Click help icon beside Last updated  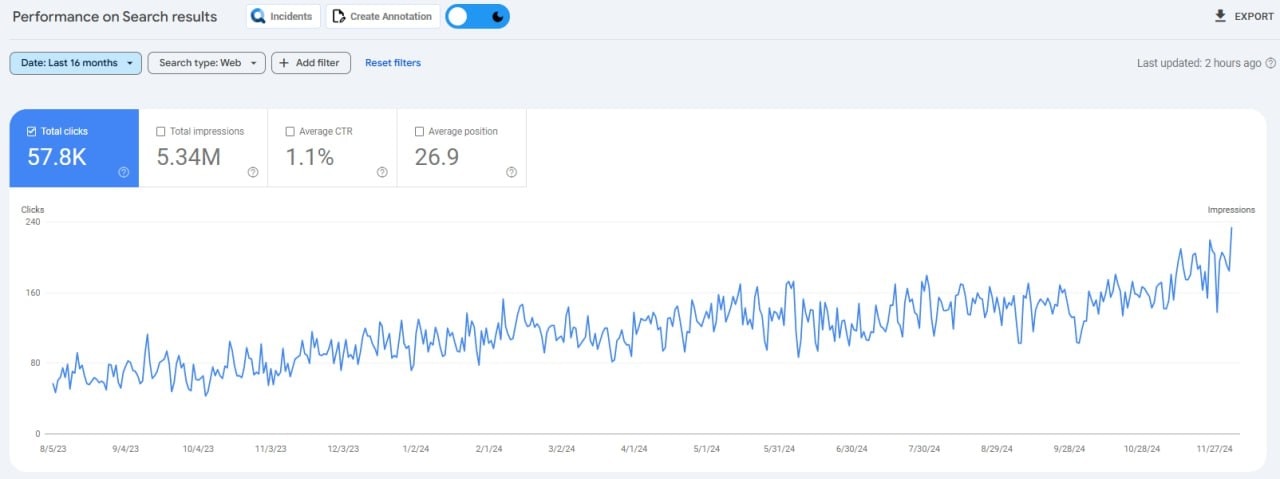pos(1270,63)
